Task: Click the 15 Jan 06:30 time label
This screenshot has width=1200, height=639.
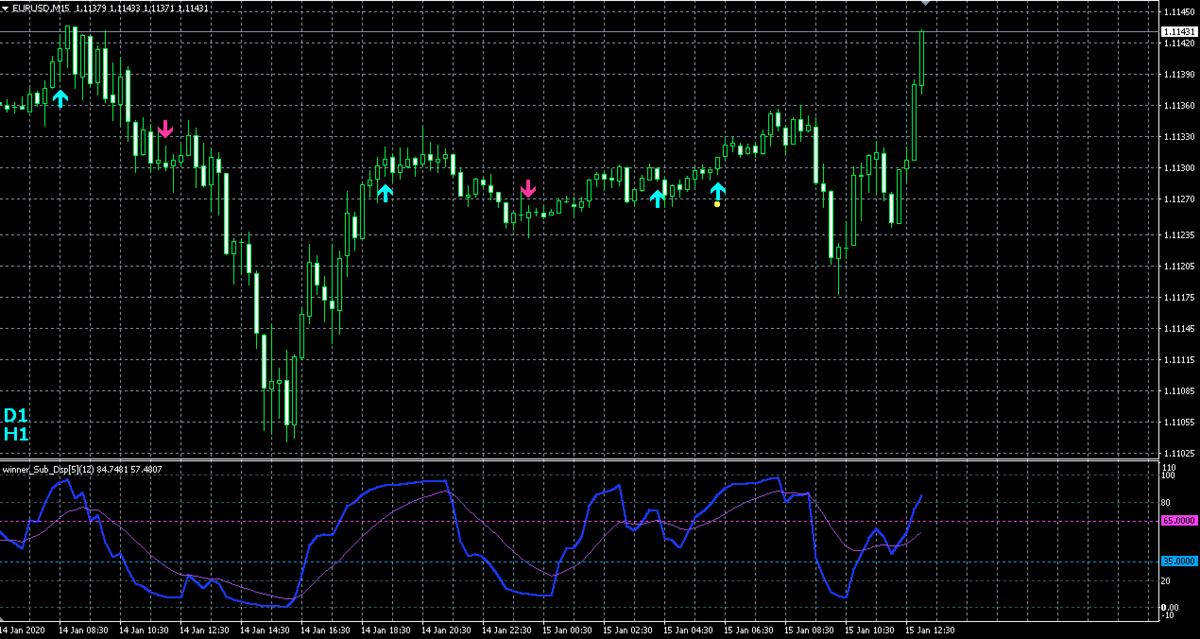Action: [x=750, y=631]
